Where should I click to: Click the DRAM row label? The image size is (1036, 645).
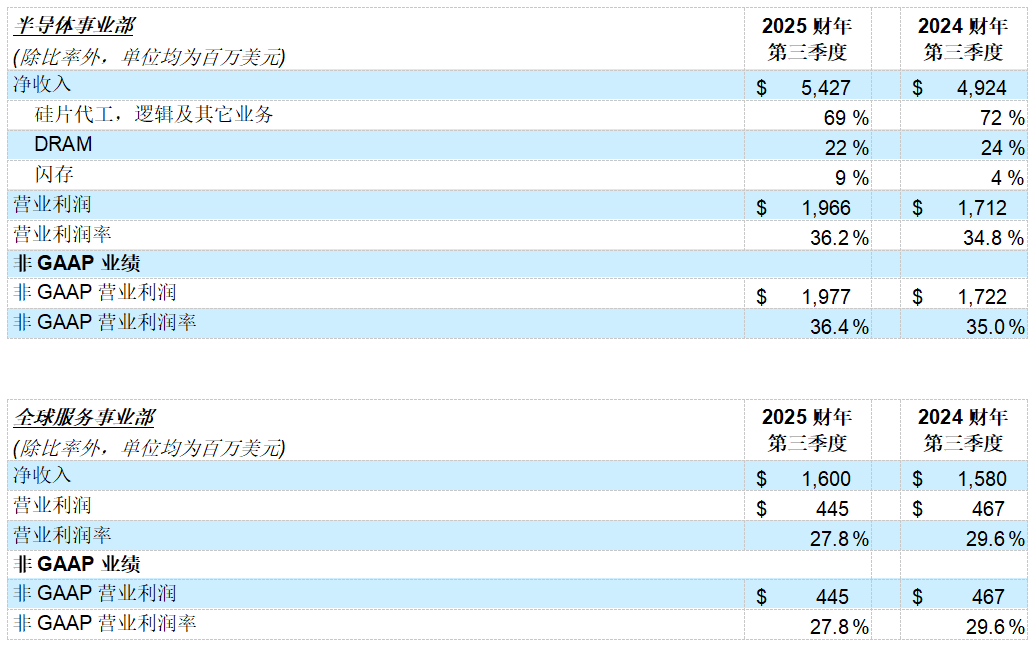coord(63,145)
